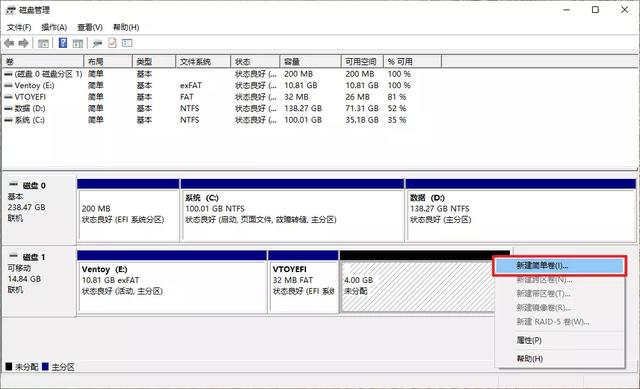The height and width of the screenshot is (389, 640).
Task: Open the 帮助(H) menu
Action: pos(126,27)
